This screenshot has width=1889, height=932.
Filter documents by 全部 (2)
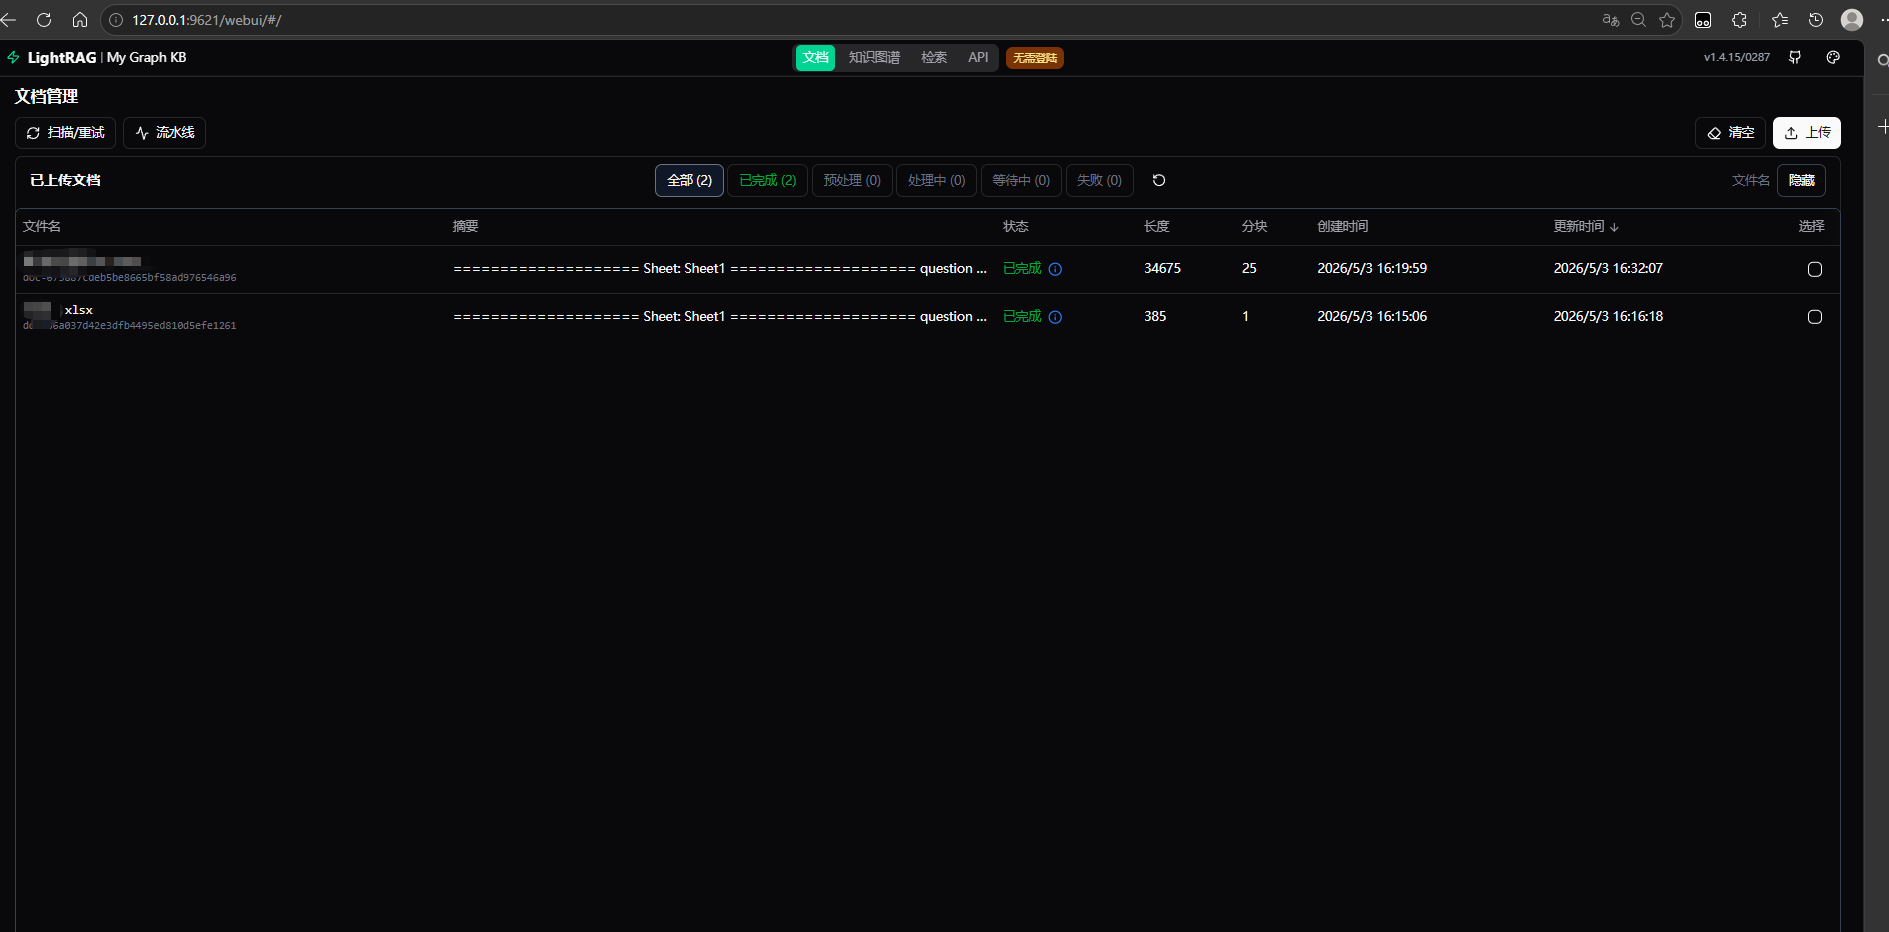click(x=689, y=180)
